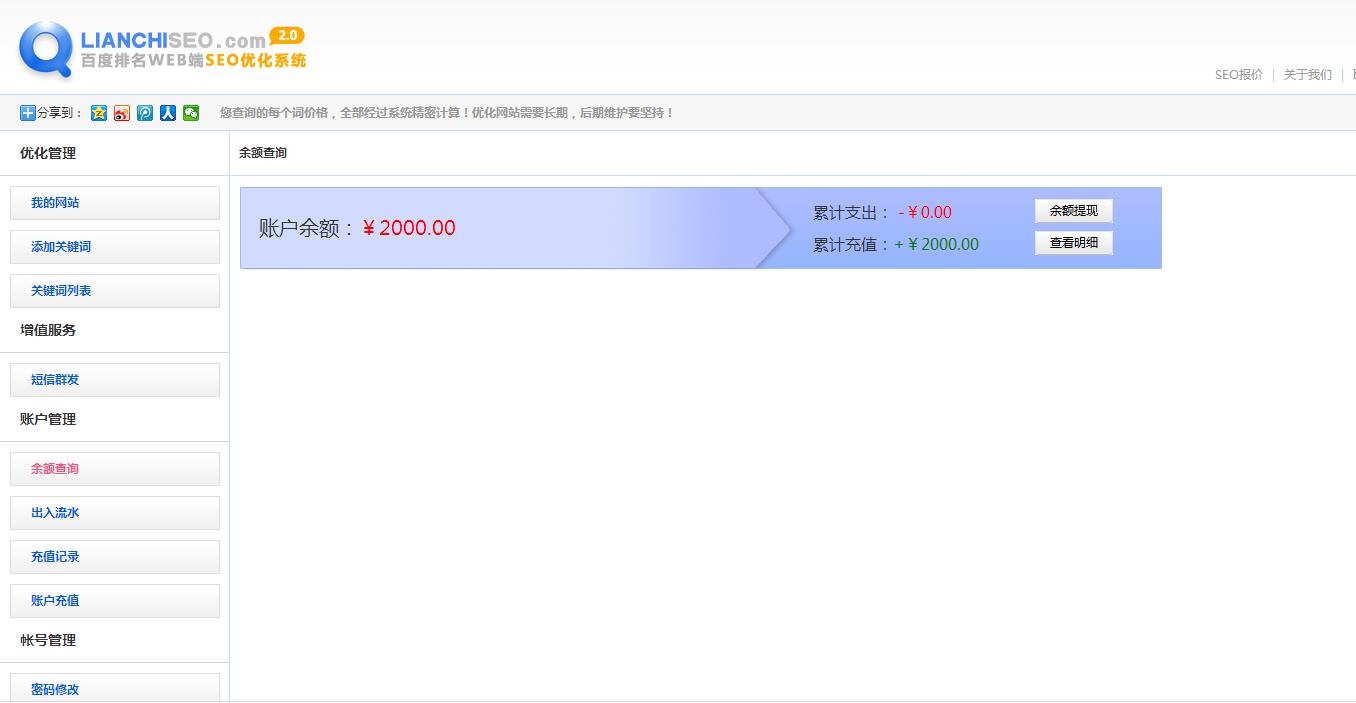
Task: Open more share options via the plus icon
Action: 26,113
